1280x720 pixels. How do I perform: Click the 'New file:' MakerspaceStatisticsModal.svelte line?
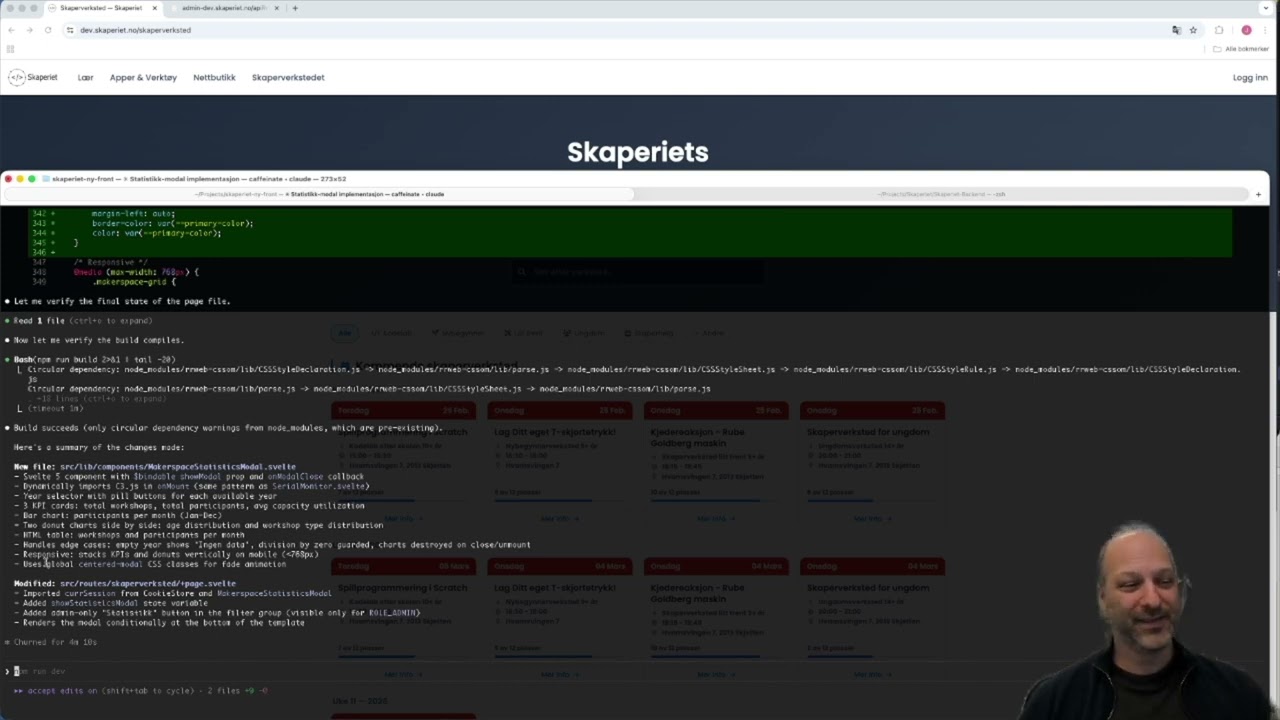[x=155, y=467]
